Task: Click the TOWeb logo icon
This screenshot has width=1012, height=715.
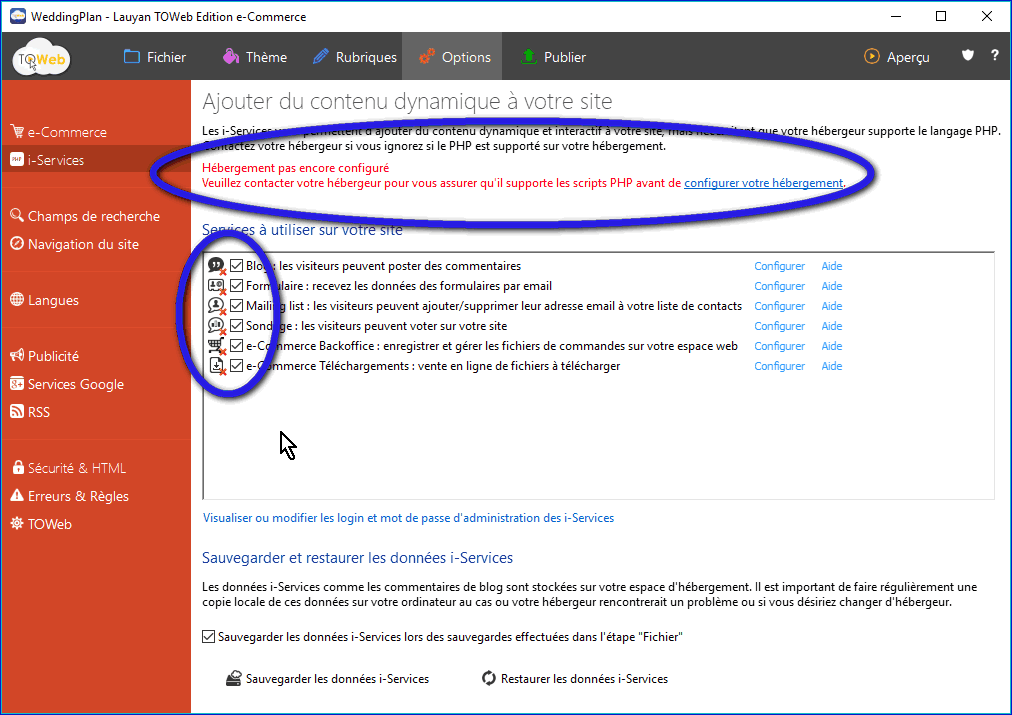Action: [x=42, y=59]
